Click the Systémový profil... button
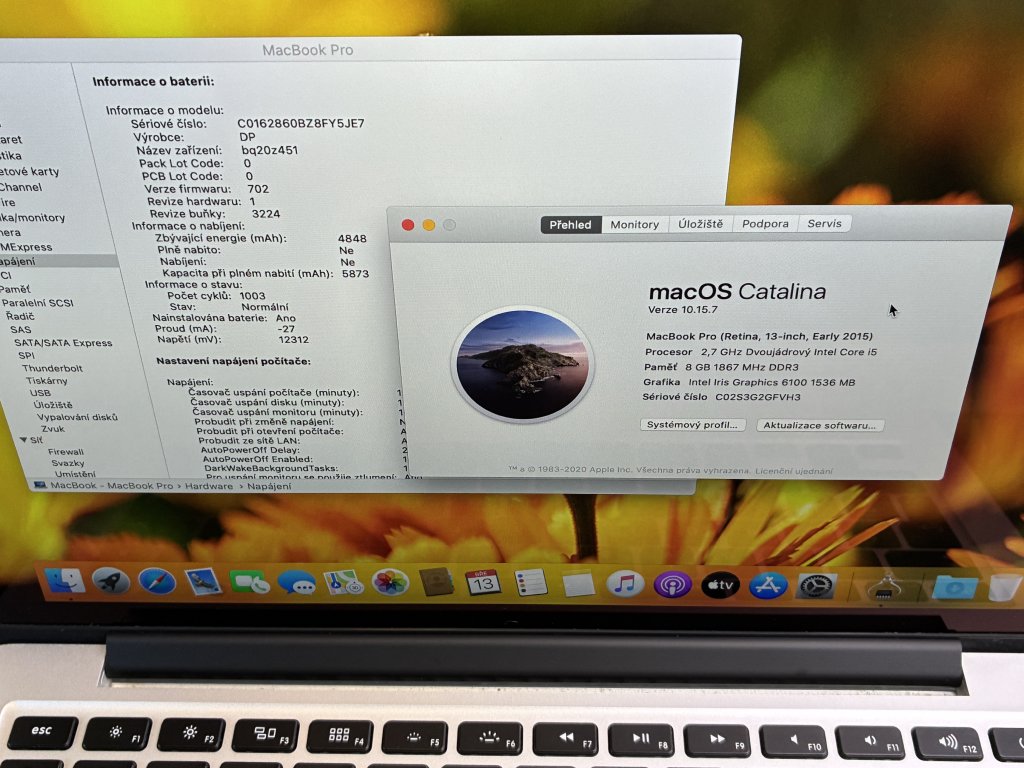1024x768 pixels. 692,425
